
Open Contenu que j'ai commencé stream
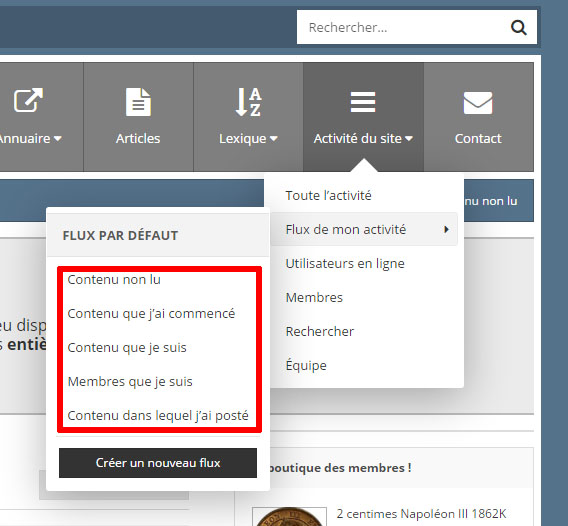coord(151,314)
